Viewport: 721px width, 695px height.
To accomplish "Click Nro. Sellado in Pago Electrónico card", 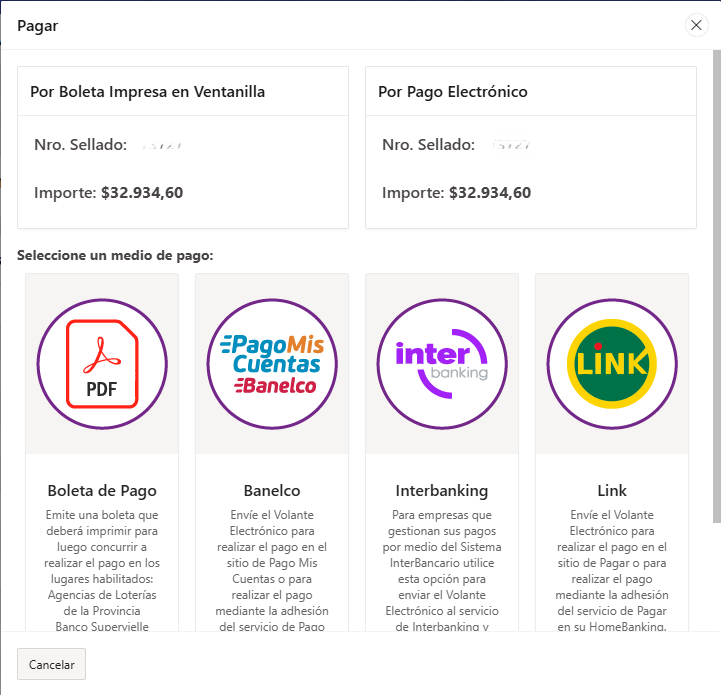I will (x=429, y=145).
